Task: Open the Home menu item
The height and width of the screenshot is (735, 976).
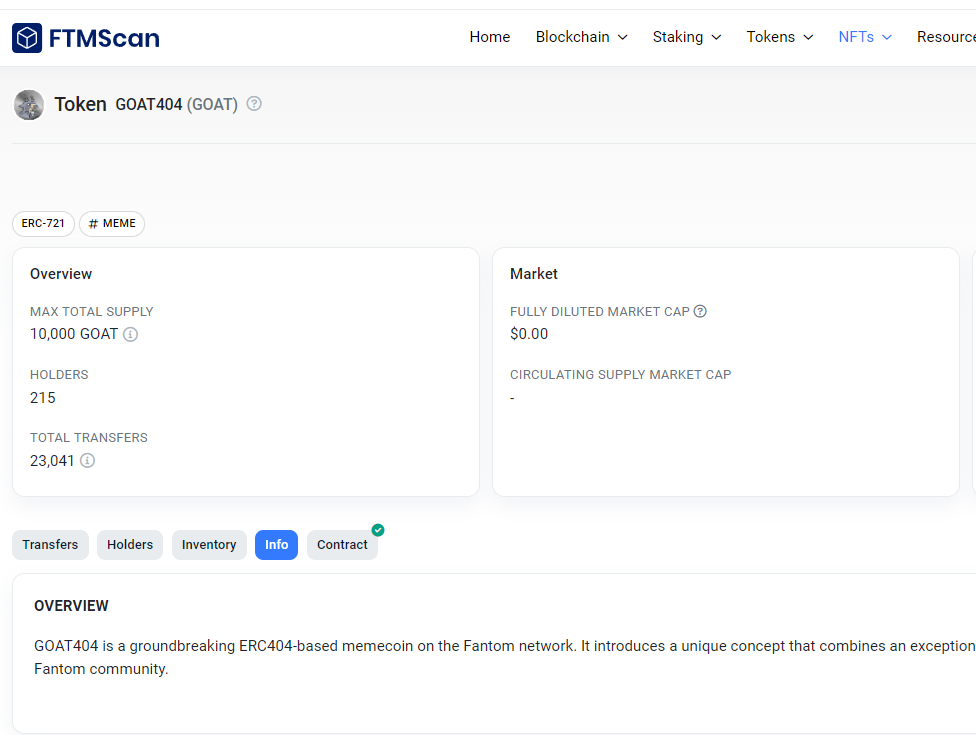Action: click(x=490, y=37)
